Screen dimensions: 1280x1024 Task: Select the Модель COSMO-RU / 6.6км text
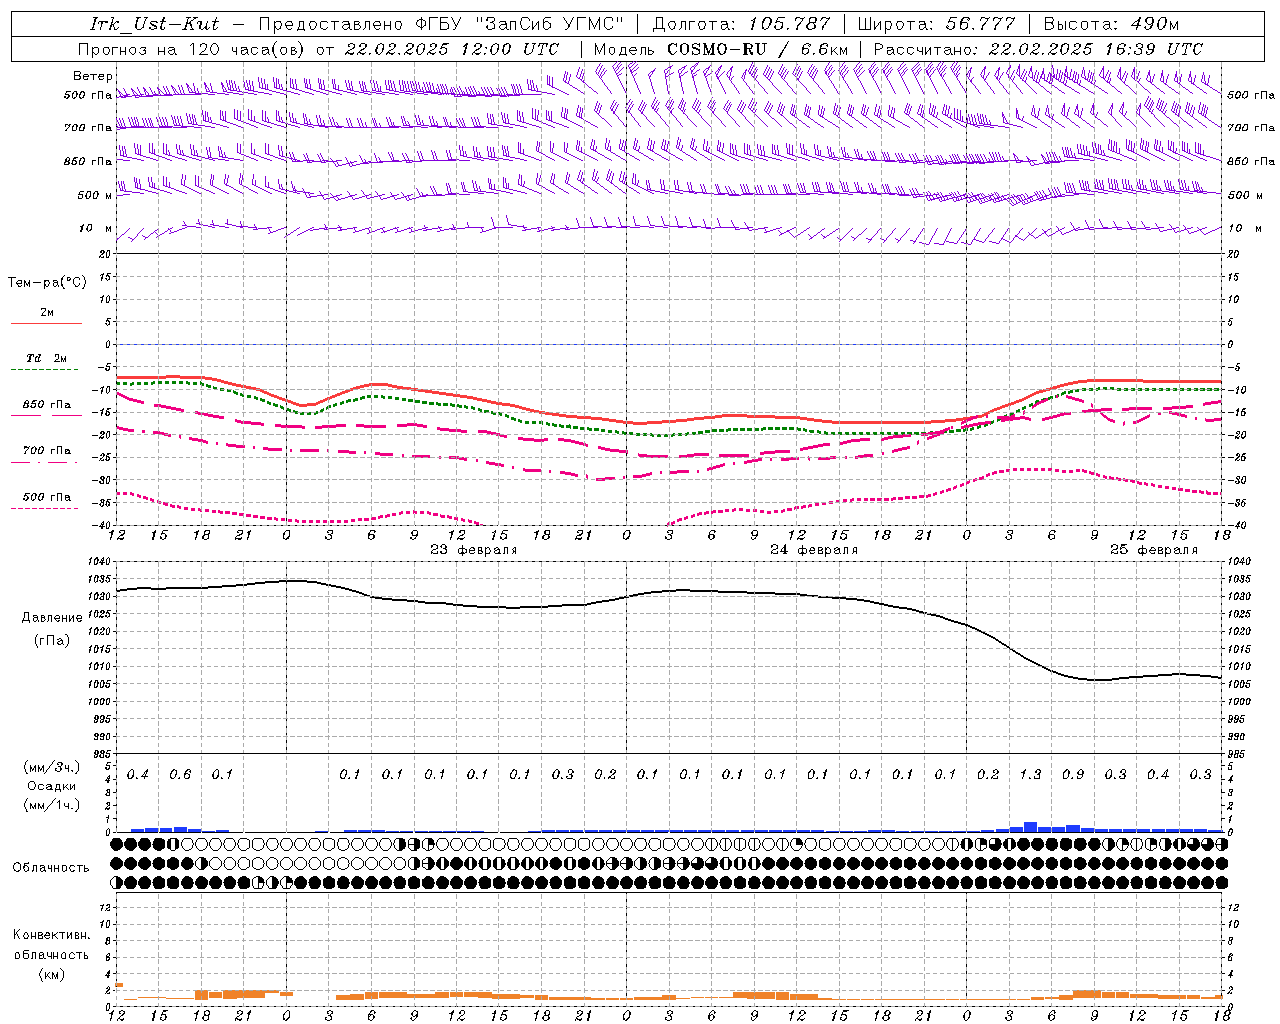721,49
